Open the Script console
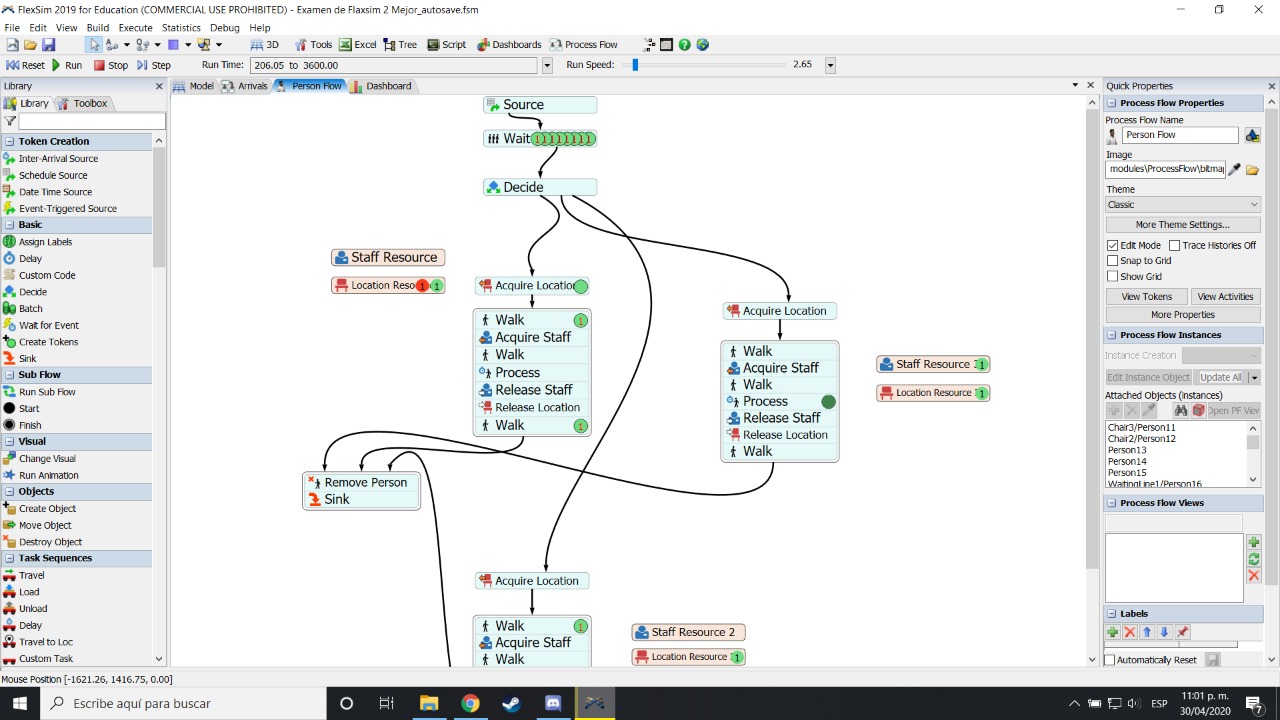 click(x=447, y=45)
